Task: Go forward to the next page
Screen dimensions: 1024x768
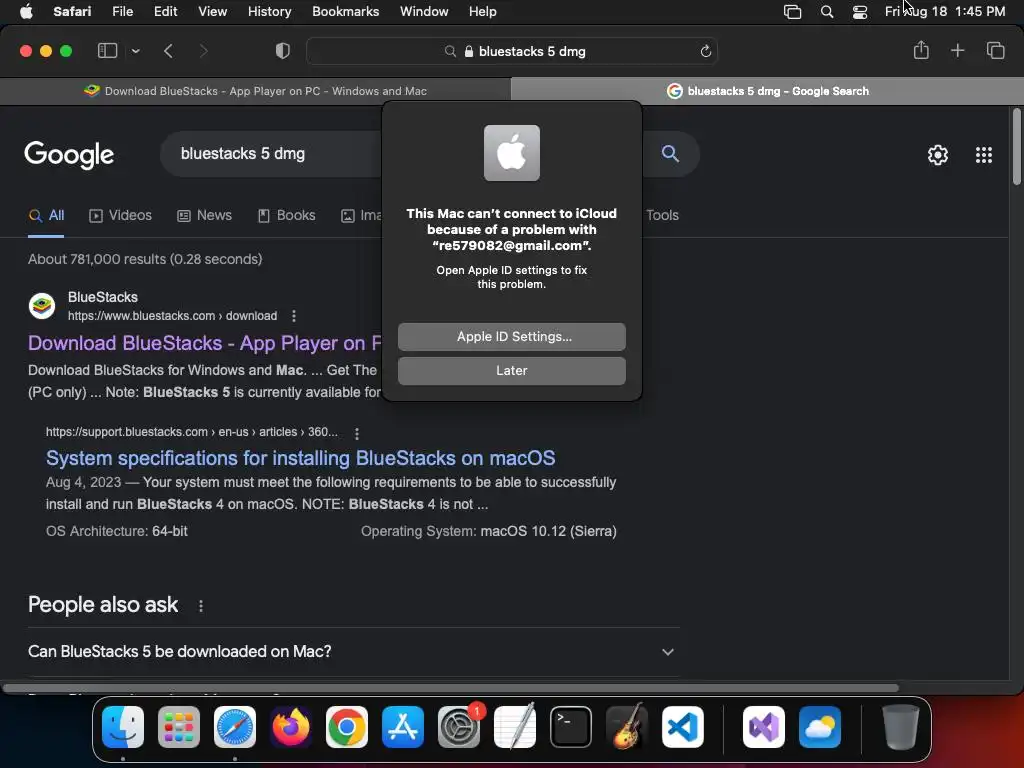Action: tap(203, 51)
